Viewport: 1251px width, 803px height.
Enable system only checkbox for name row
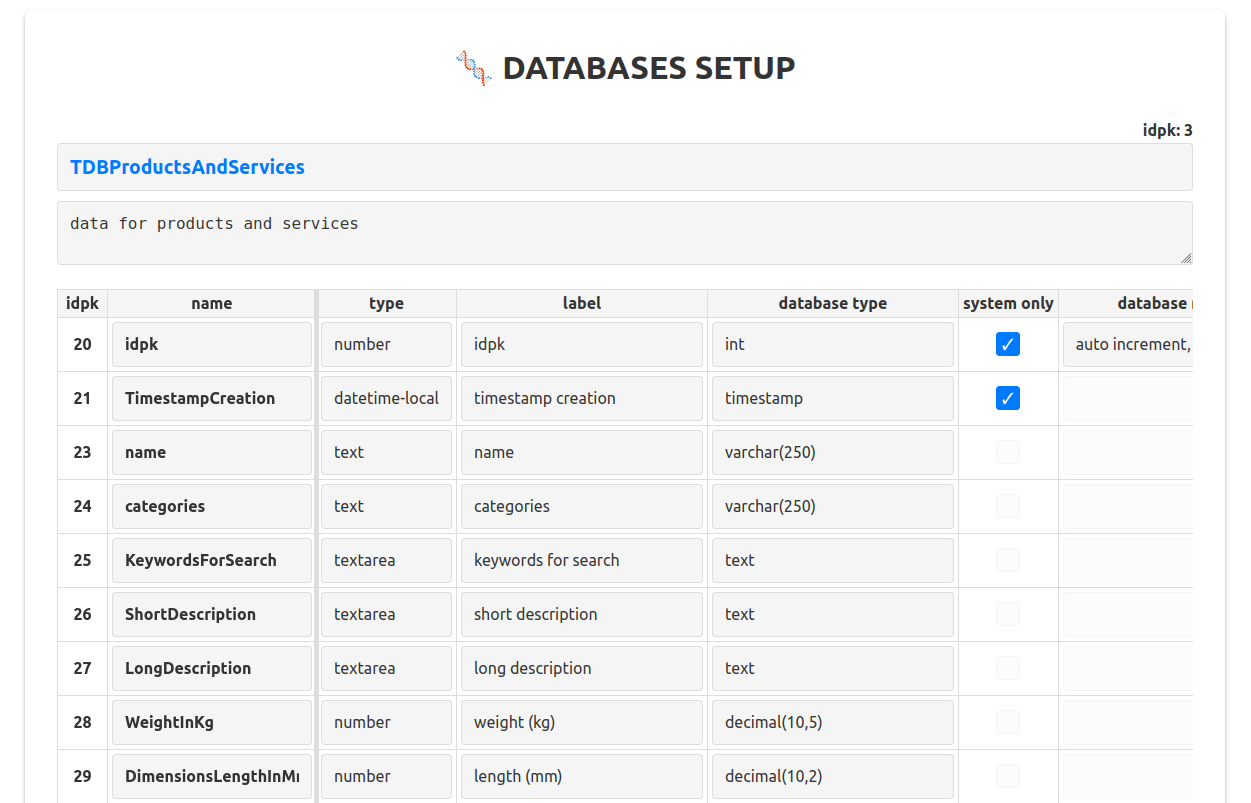1007,452
